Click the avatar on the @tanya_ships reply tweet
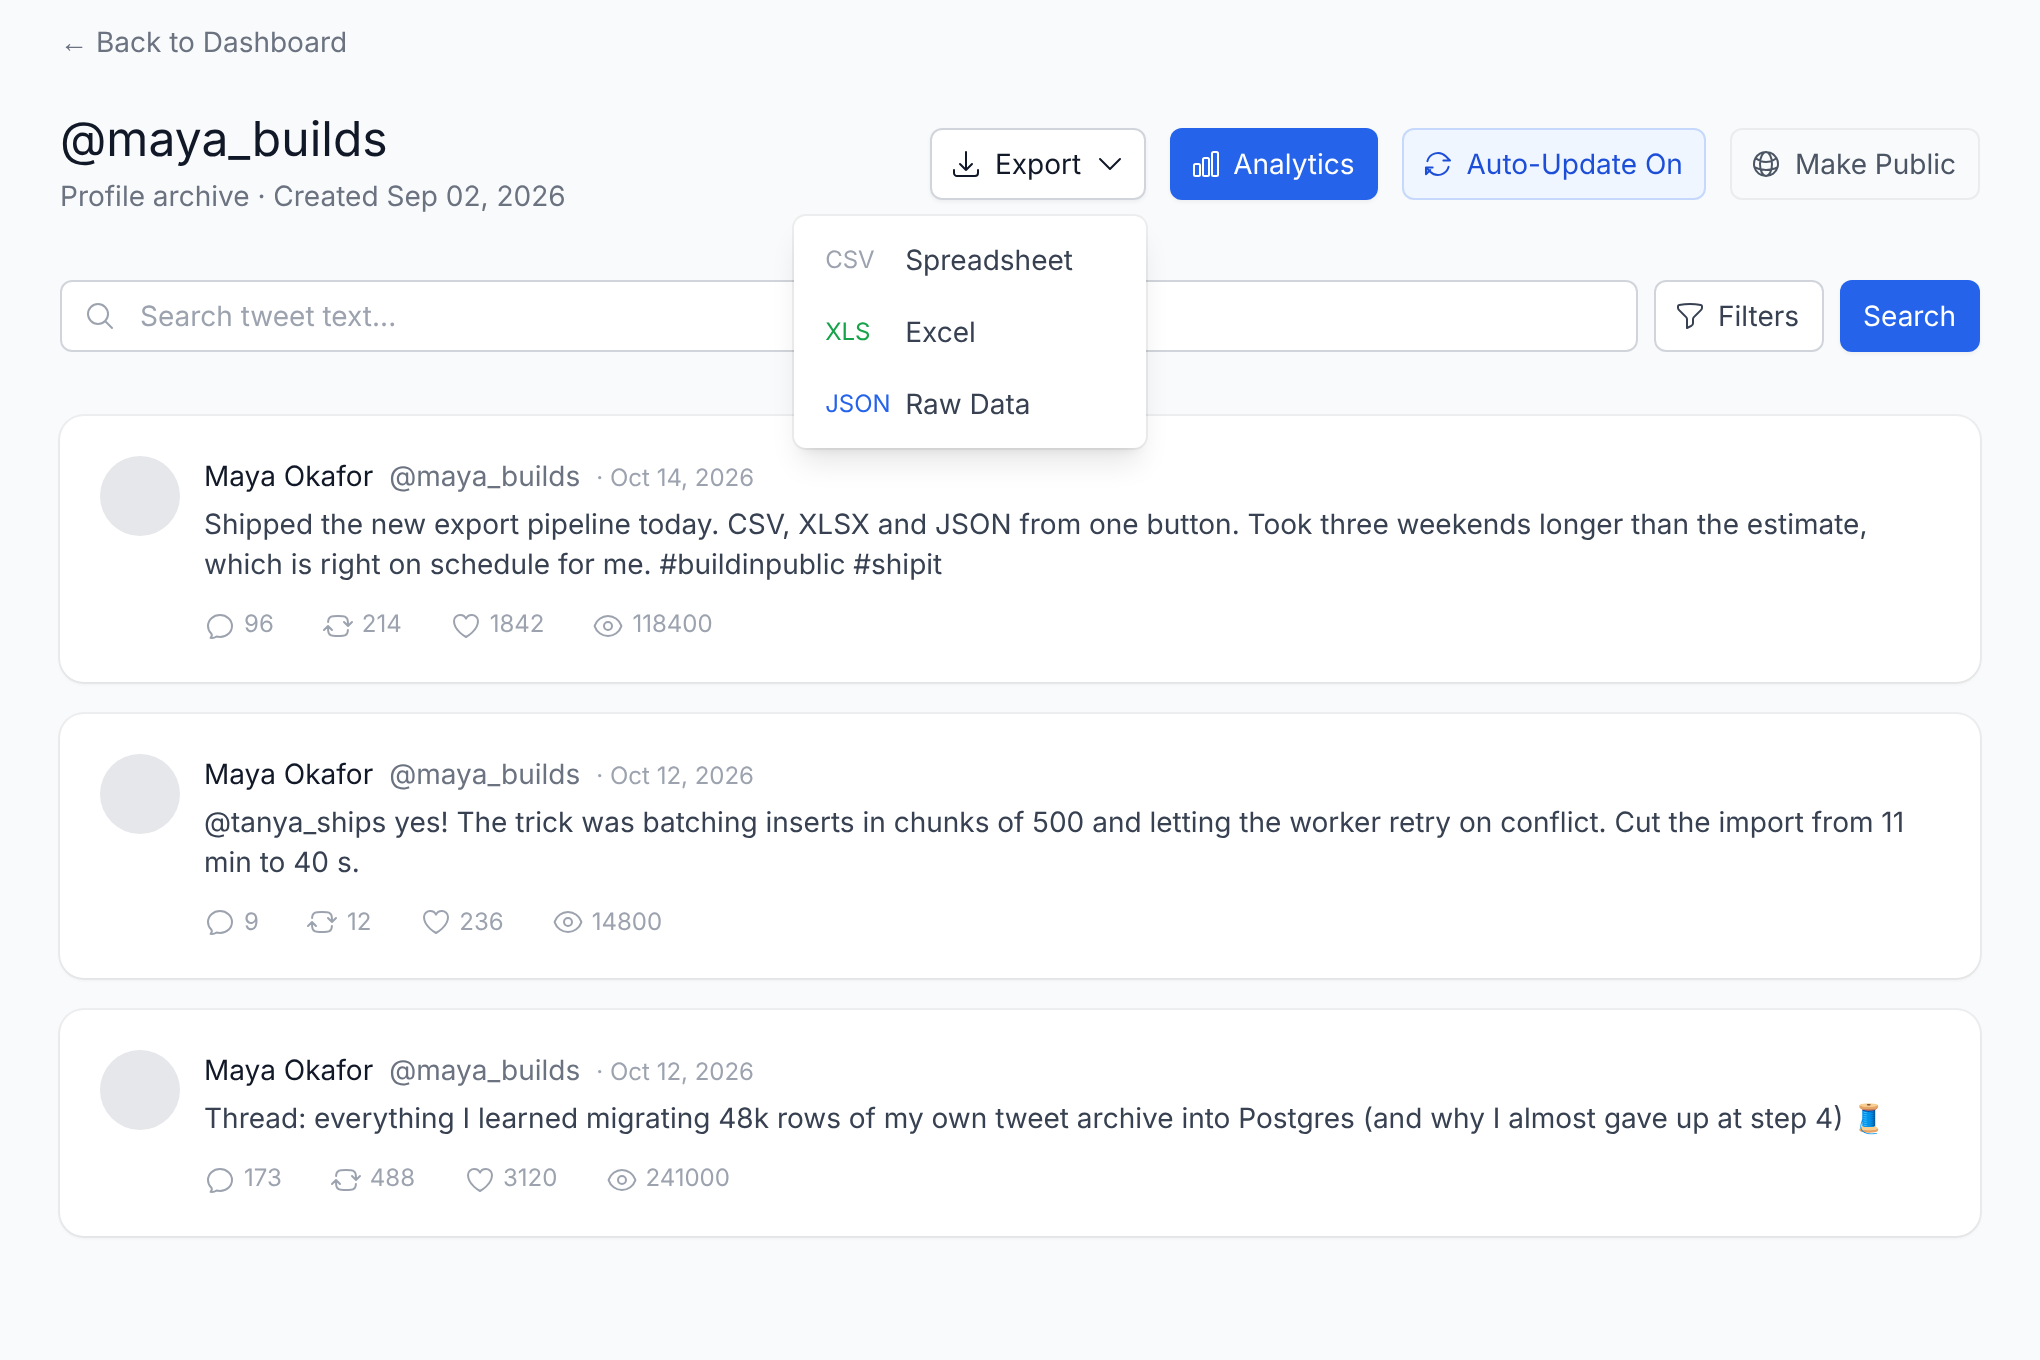The image size is (2040, 1360). 140,794
